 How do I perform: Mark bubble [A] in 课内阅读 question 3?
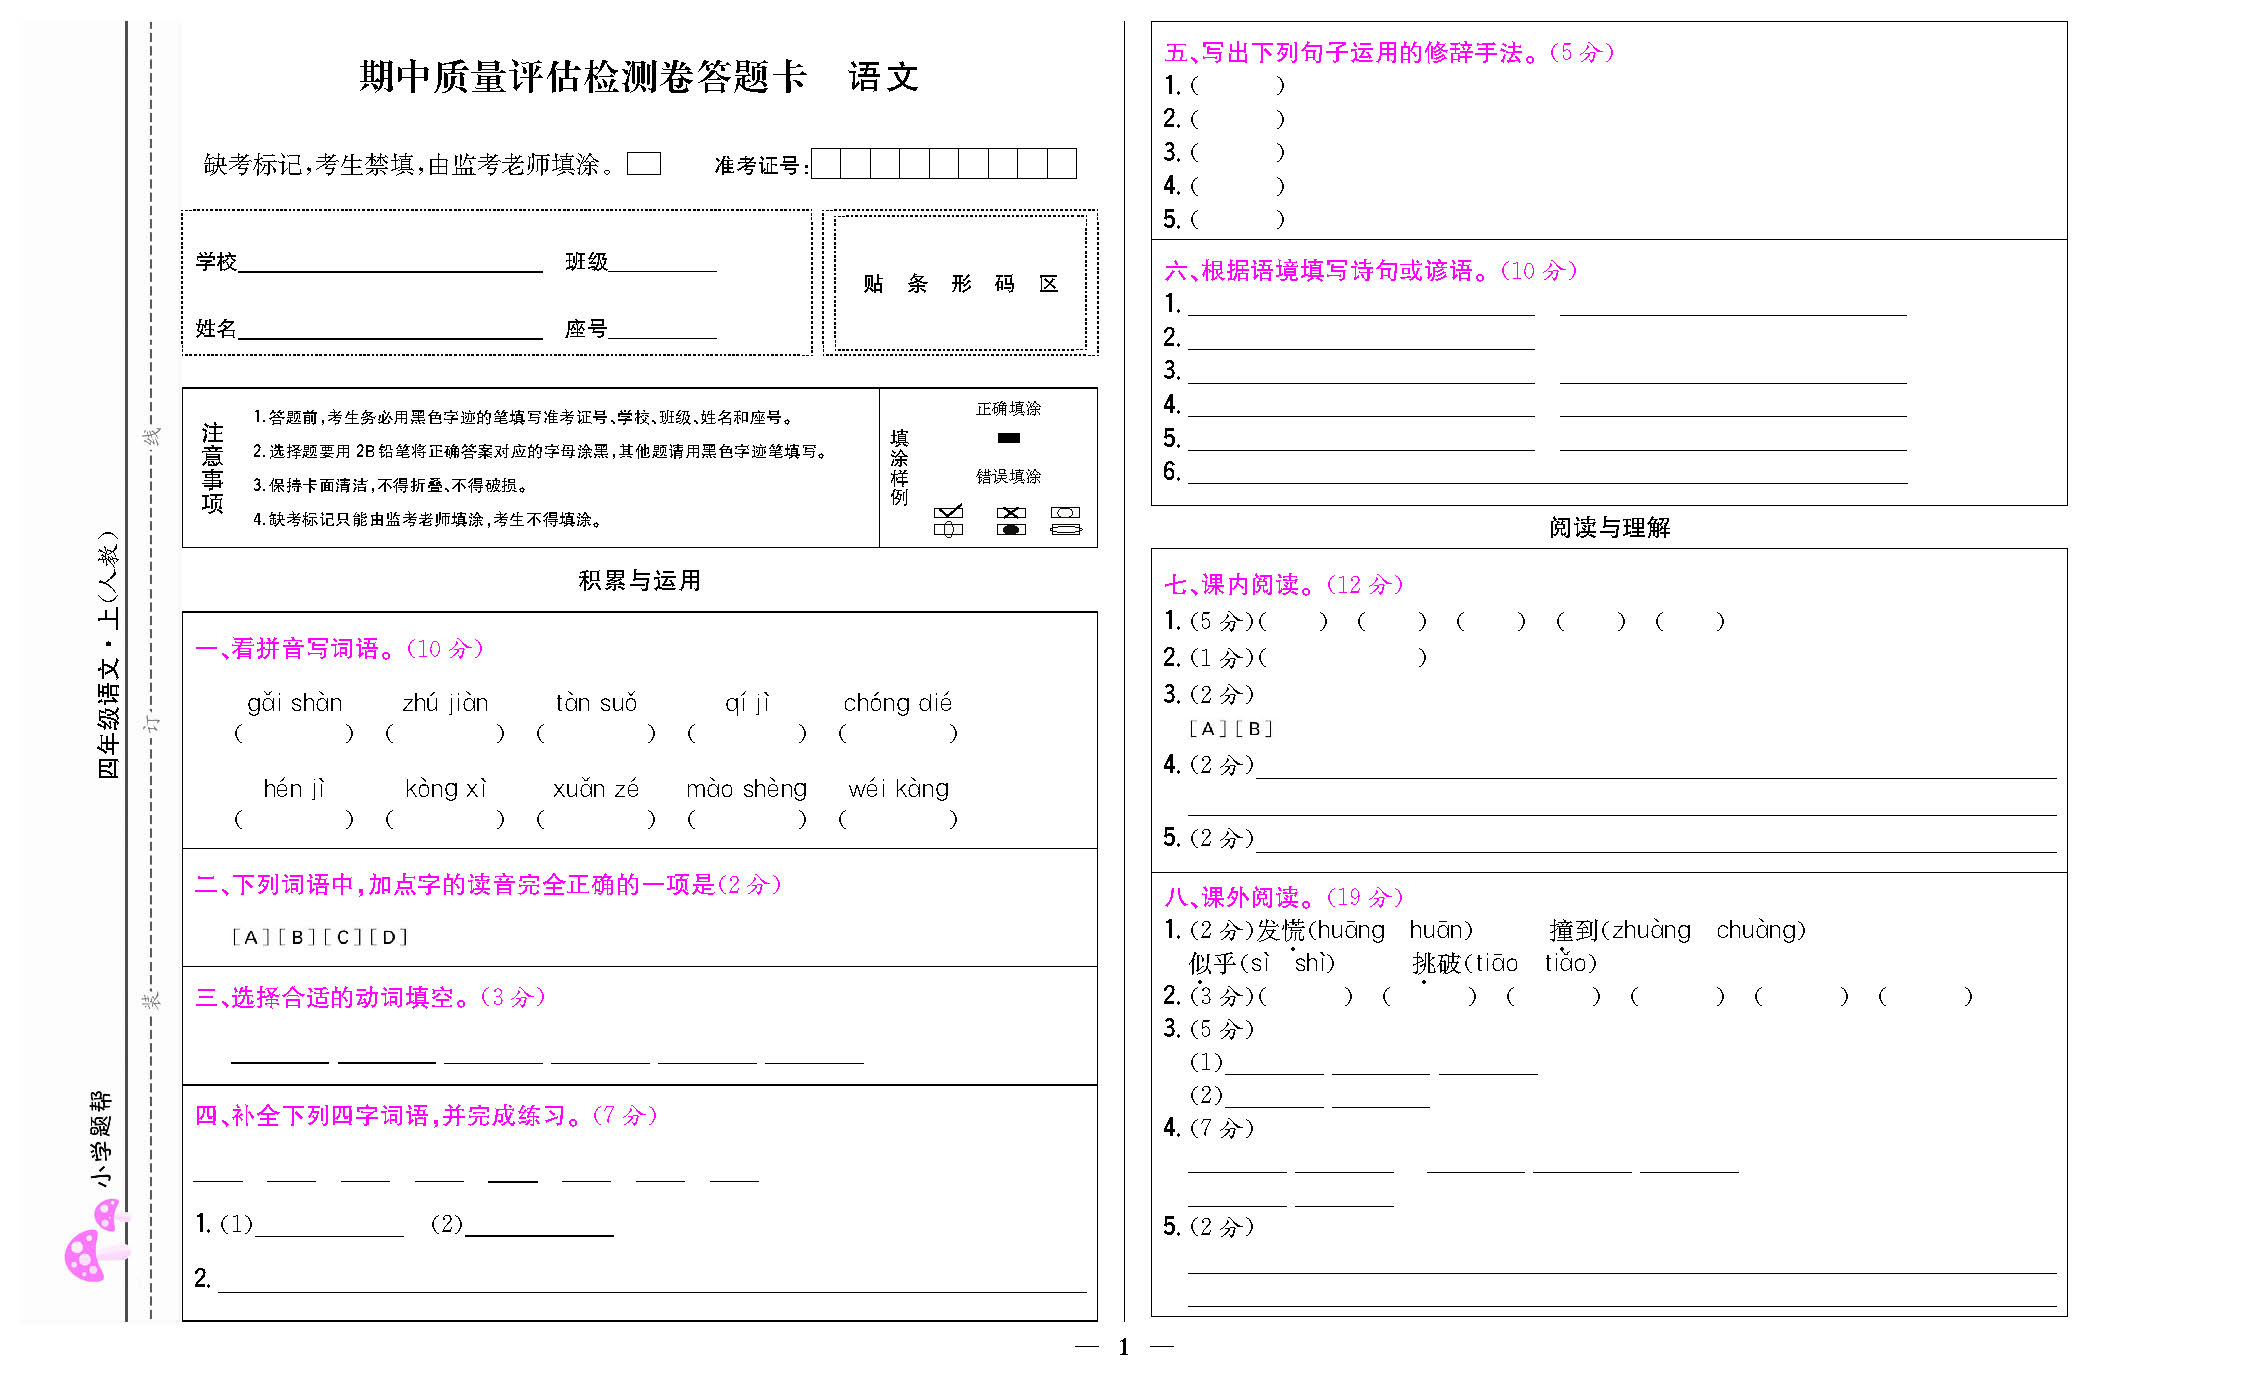1207,729
